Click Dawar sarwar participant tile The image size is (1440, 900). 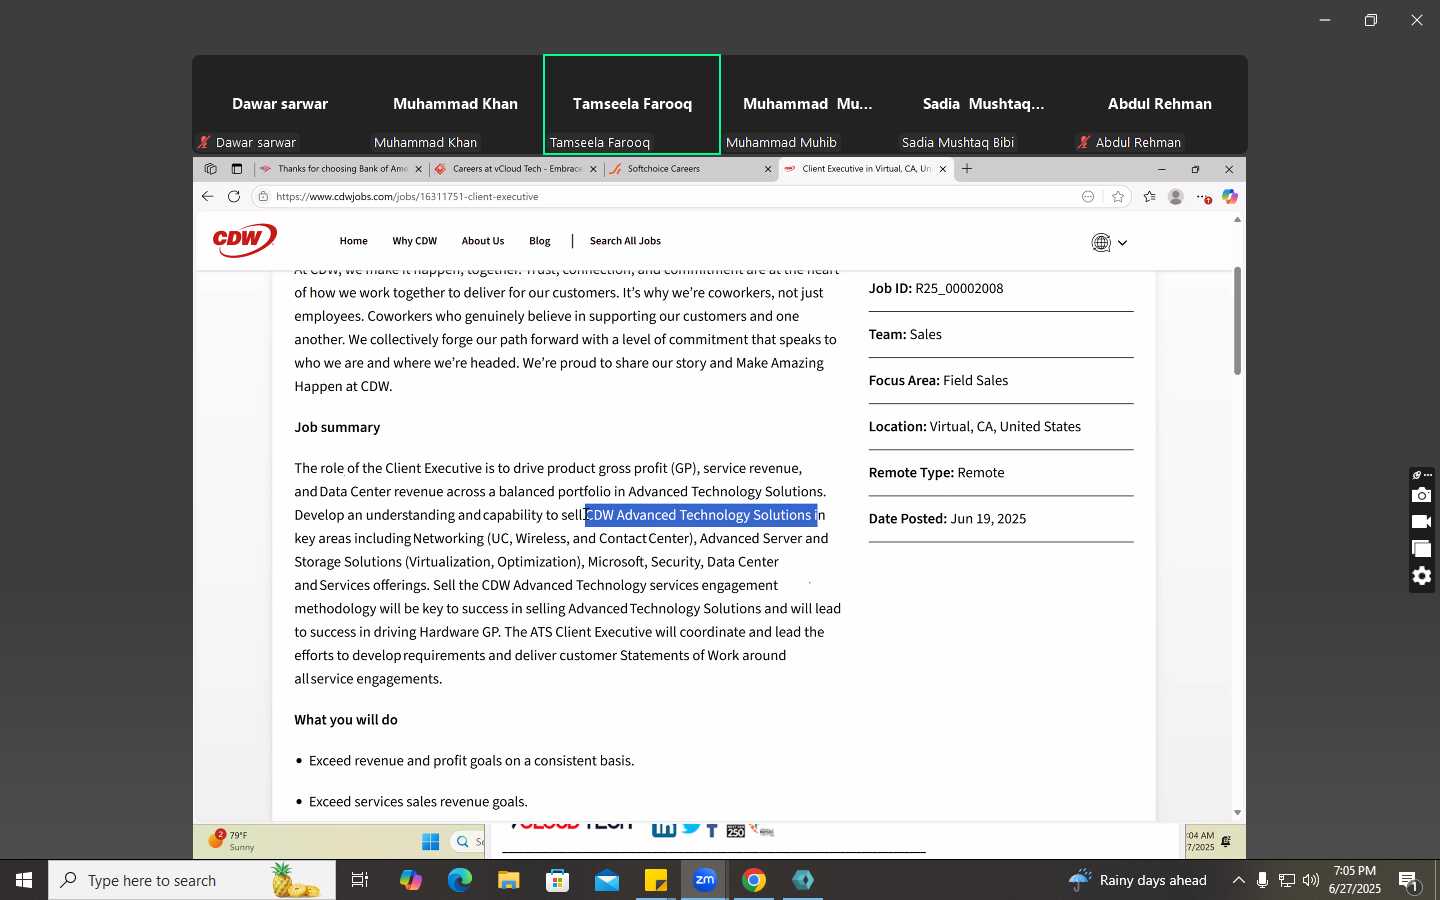pos(280,104)
